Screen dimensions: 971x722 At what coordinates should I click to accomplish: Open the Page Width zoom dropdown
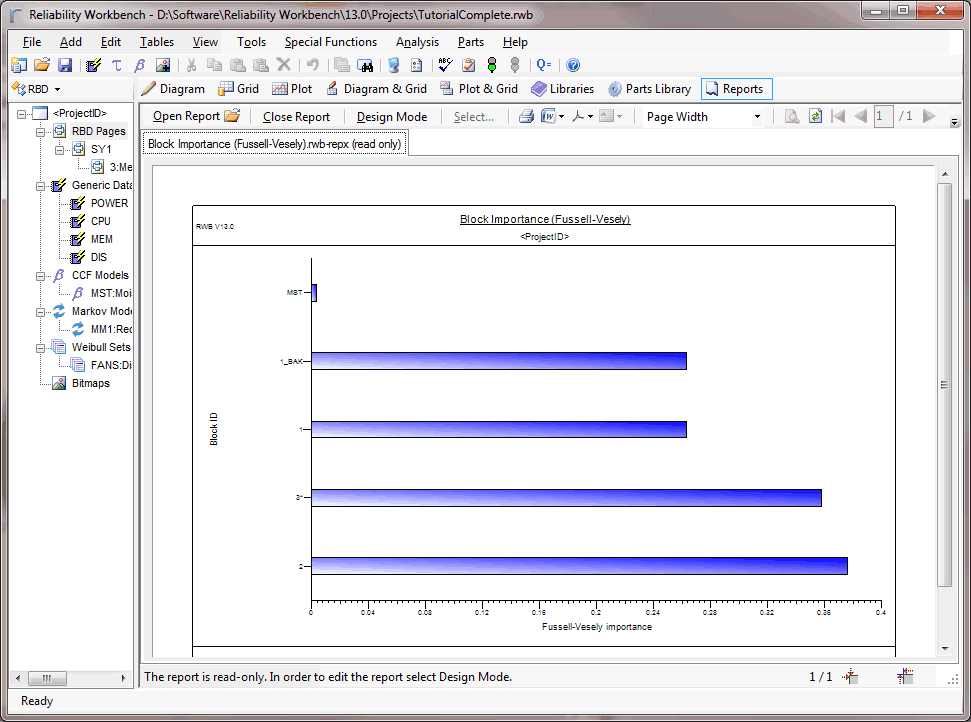tap(757, 117)
